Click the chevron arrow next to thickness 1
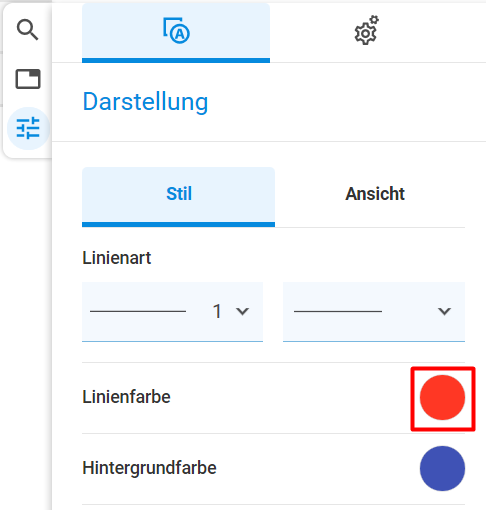 pyautogui.click(x=242, y=311)
